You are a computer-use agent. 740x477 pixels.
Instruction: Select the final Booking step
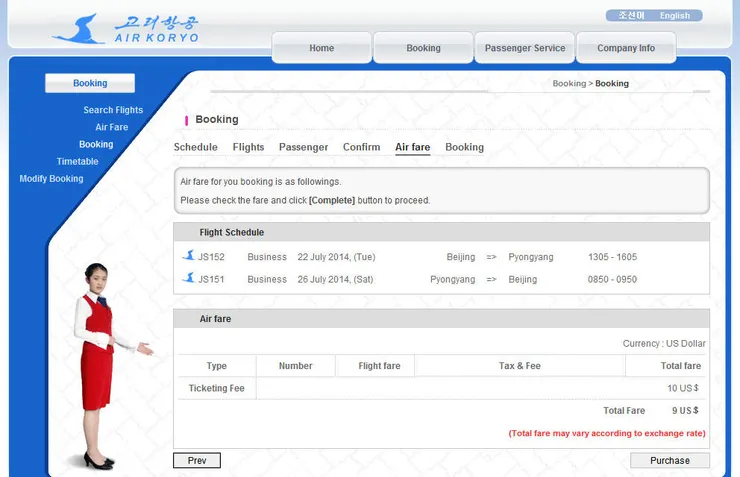coord(464,147)
